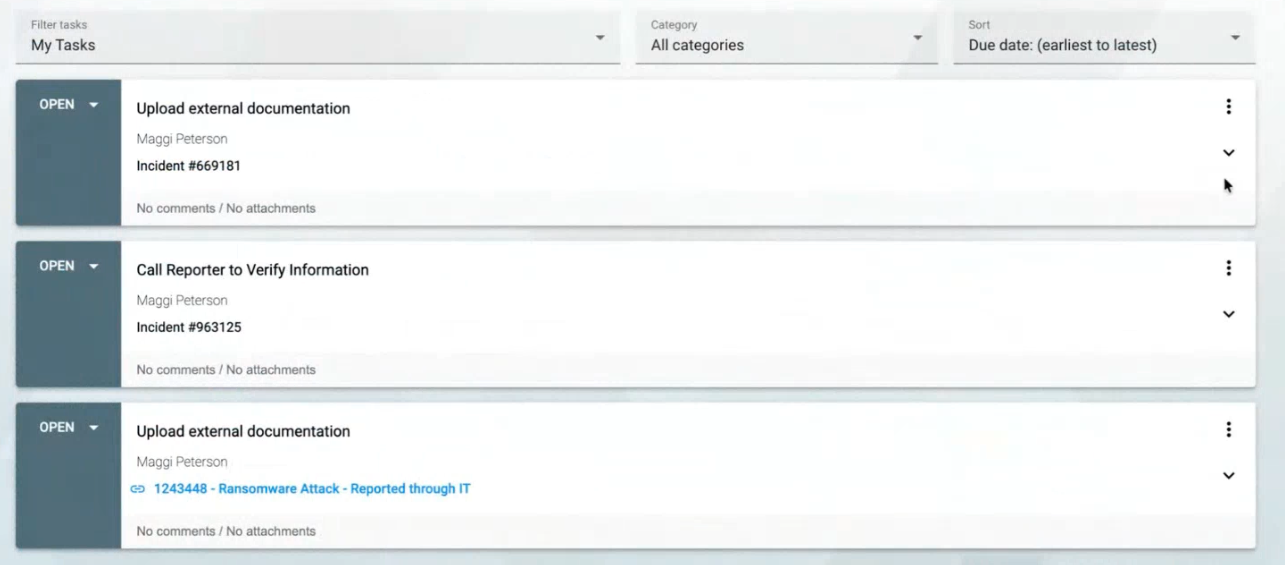Click Upload external documentation title above Incident #669181

click(x=243, y=109)
